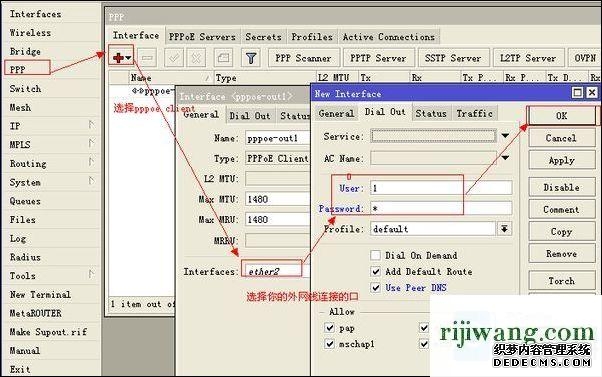The width and height of the screenshot is (602, 377).
Task: Collapse the Allow section
Action: pyautogui.click(x=322, y=312)
